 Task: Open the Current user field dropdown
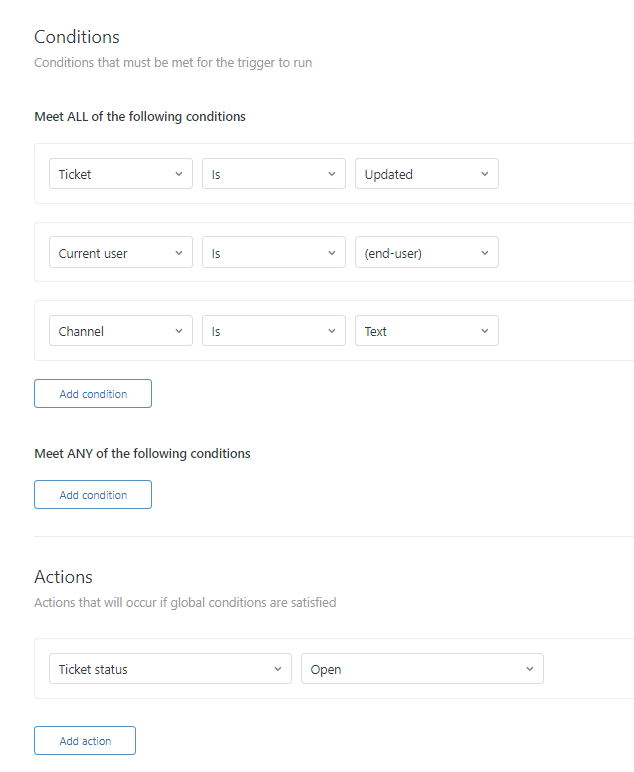pyautogui.click(x=120, y=253)
